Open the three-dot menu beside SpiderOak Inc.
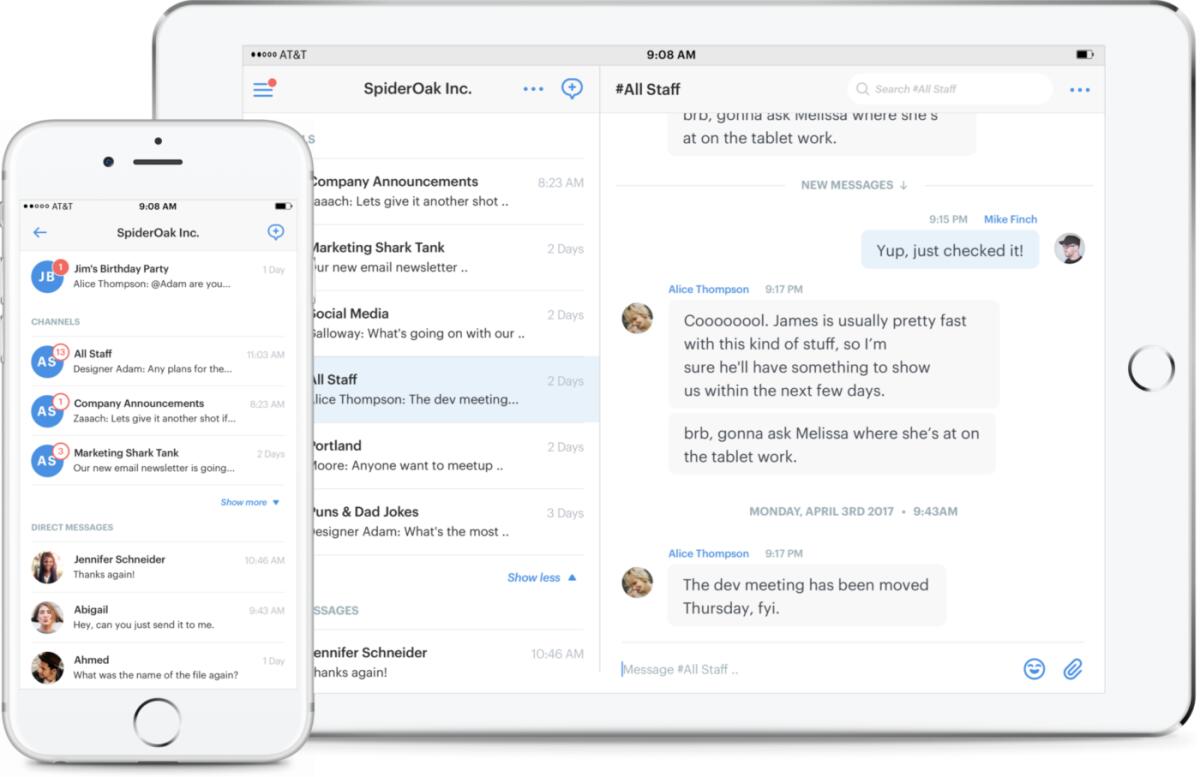Viewport: 1200px width, 777px height. click(533, 89)
